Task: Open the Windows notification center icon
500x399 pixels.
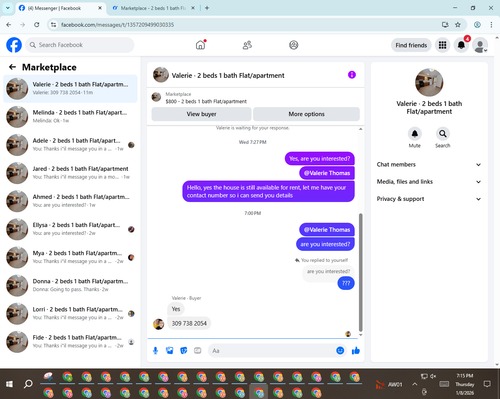Action: [x=487, y=384]
